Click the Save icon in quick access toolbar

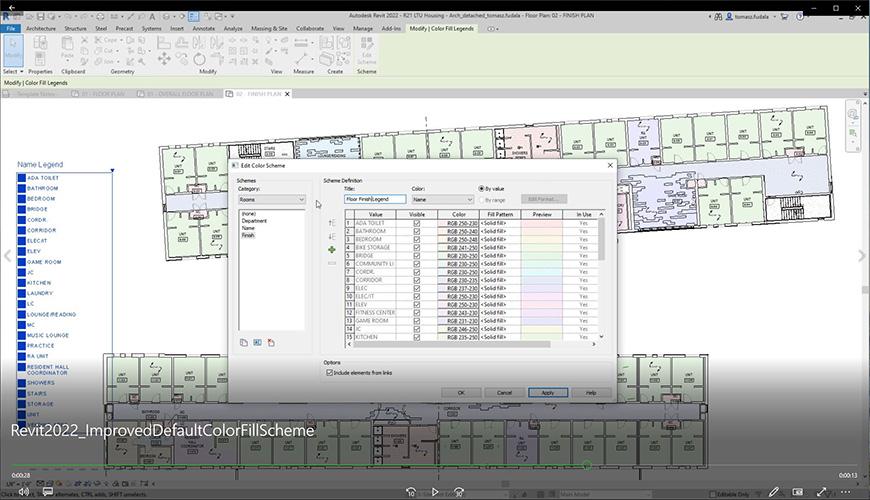40,17
